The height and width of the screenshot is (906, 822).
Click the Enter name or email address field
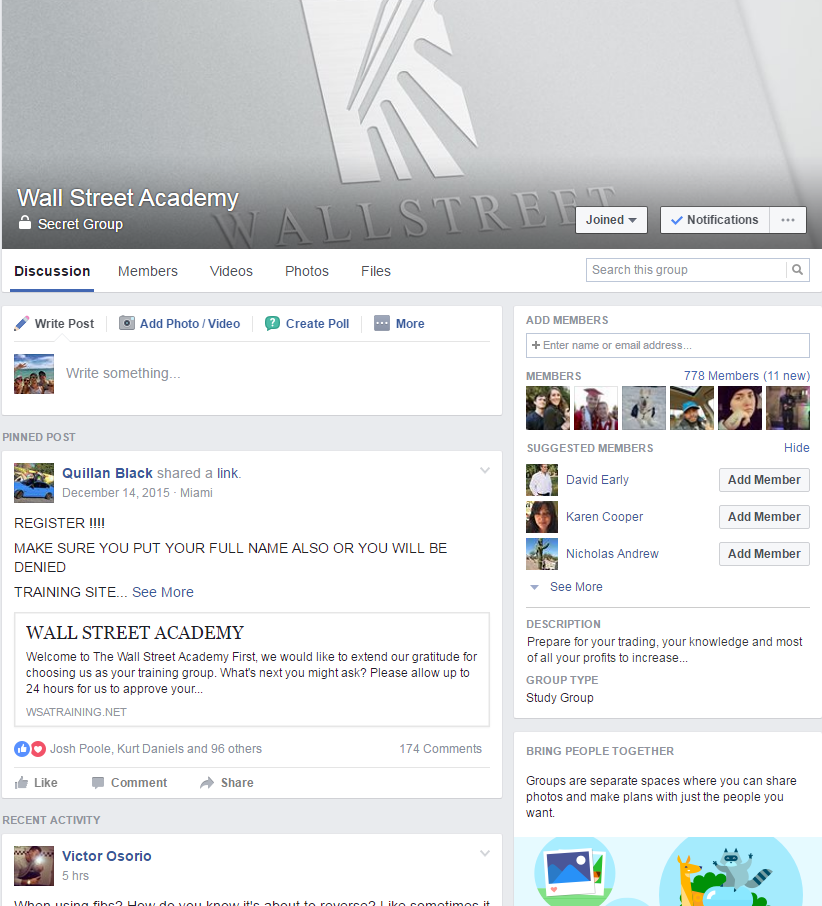click(x=667, y=345)
